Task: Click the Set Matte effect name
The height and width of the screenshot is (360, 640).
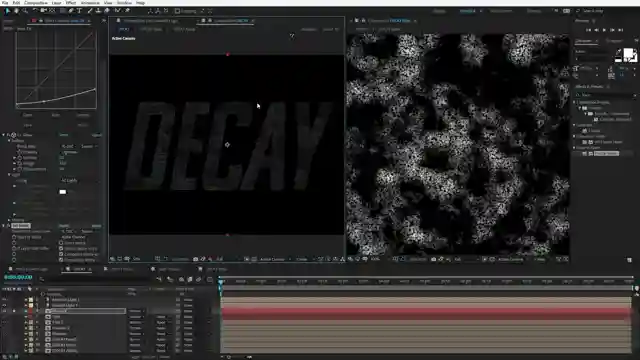Action: (21, 226)
